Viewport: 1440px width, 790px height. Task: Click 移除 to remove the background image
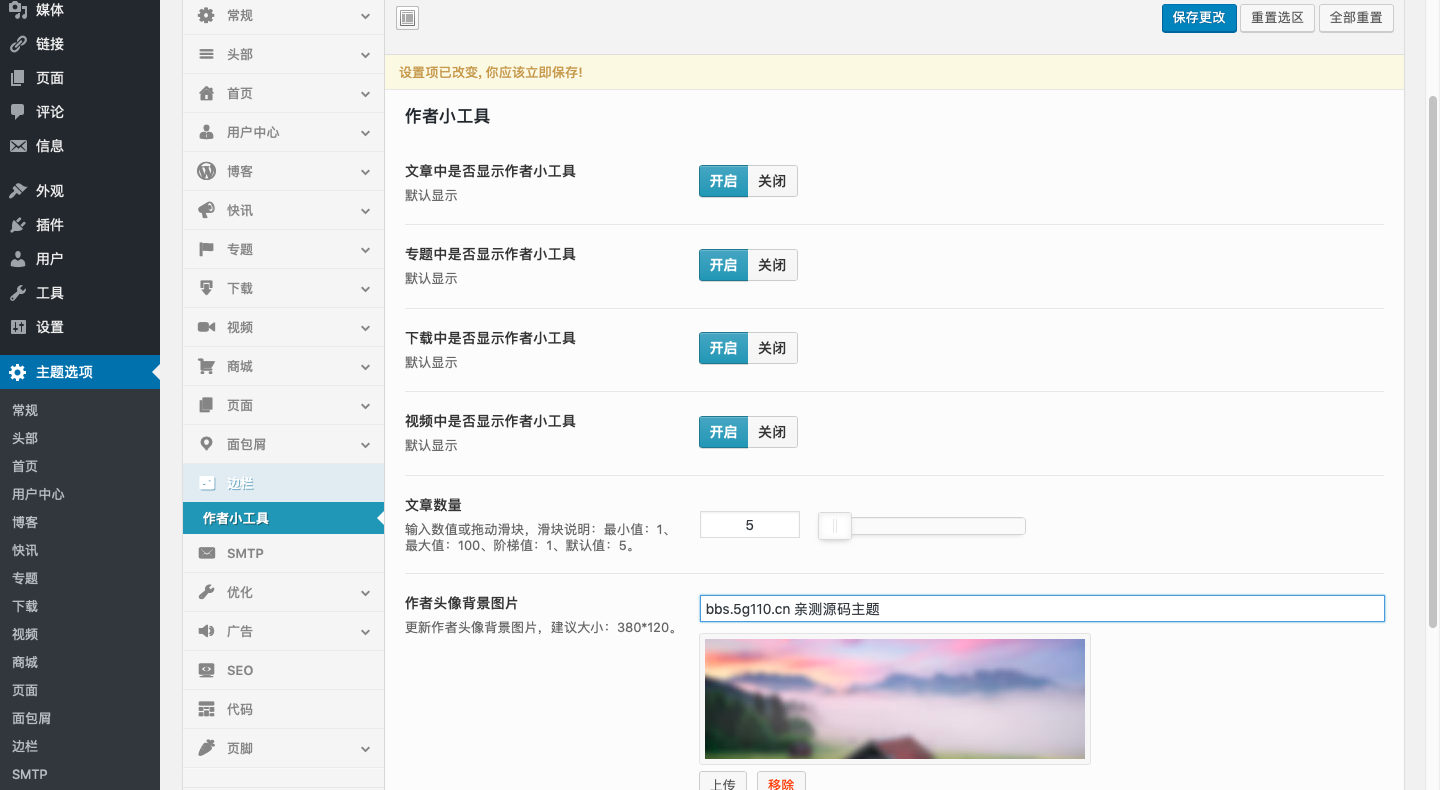pos(781,783)
